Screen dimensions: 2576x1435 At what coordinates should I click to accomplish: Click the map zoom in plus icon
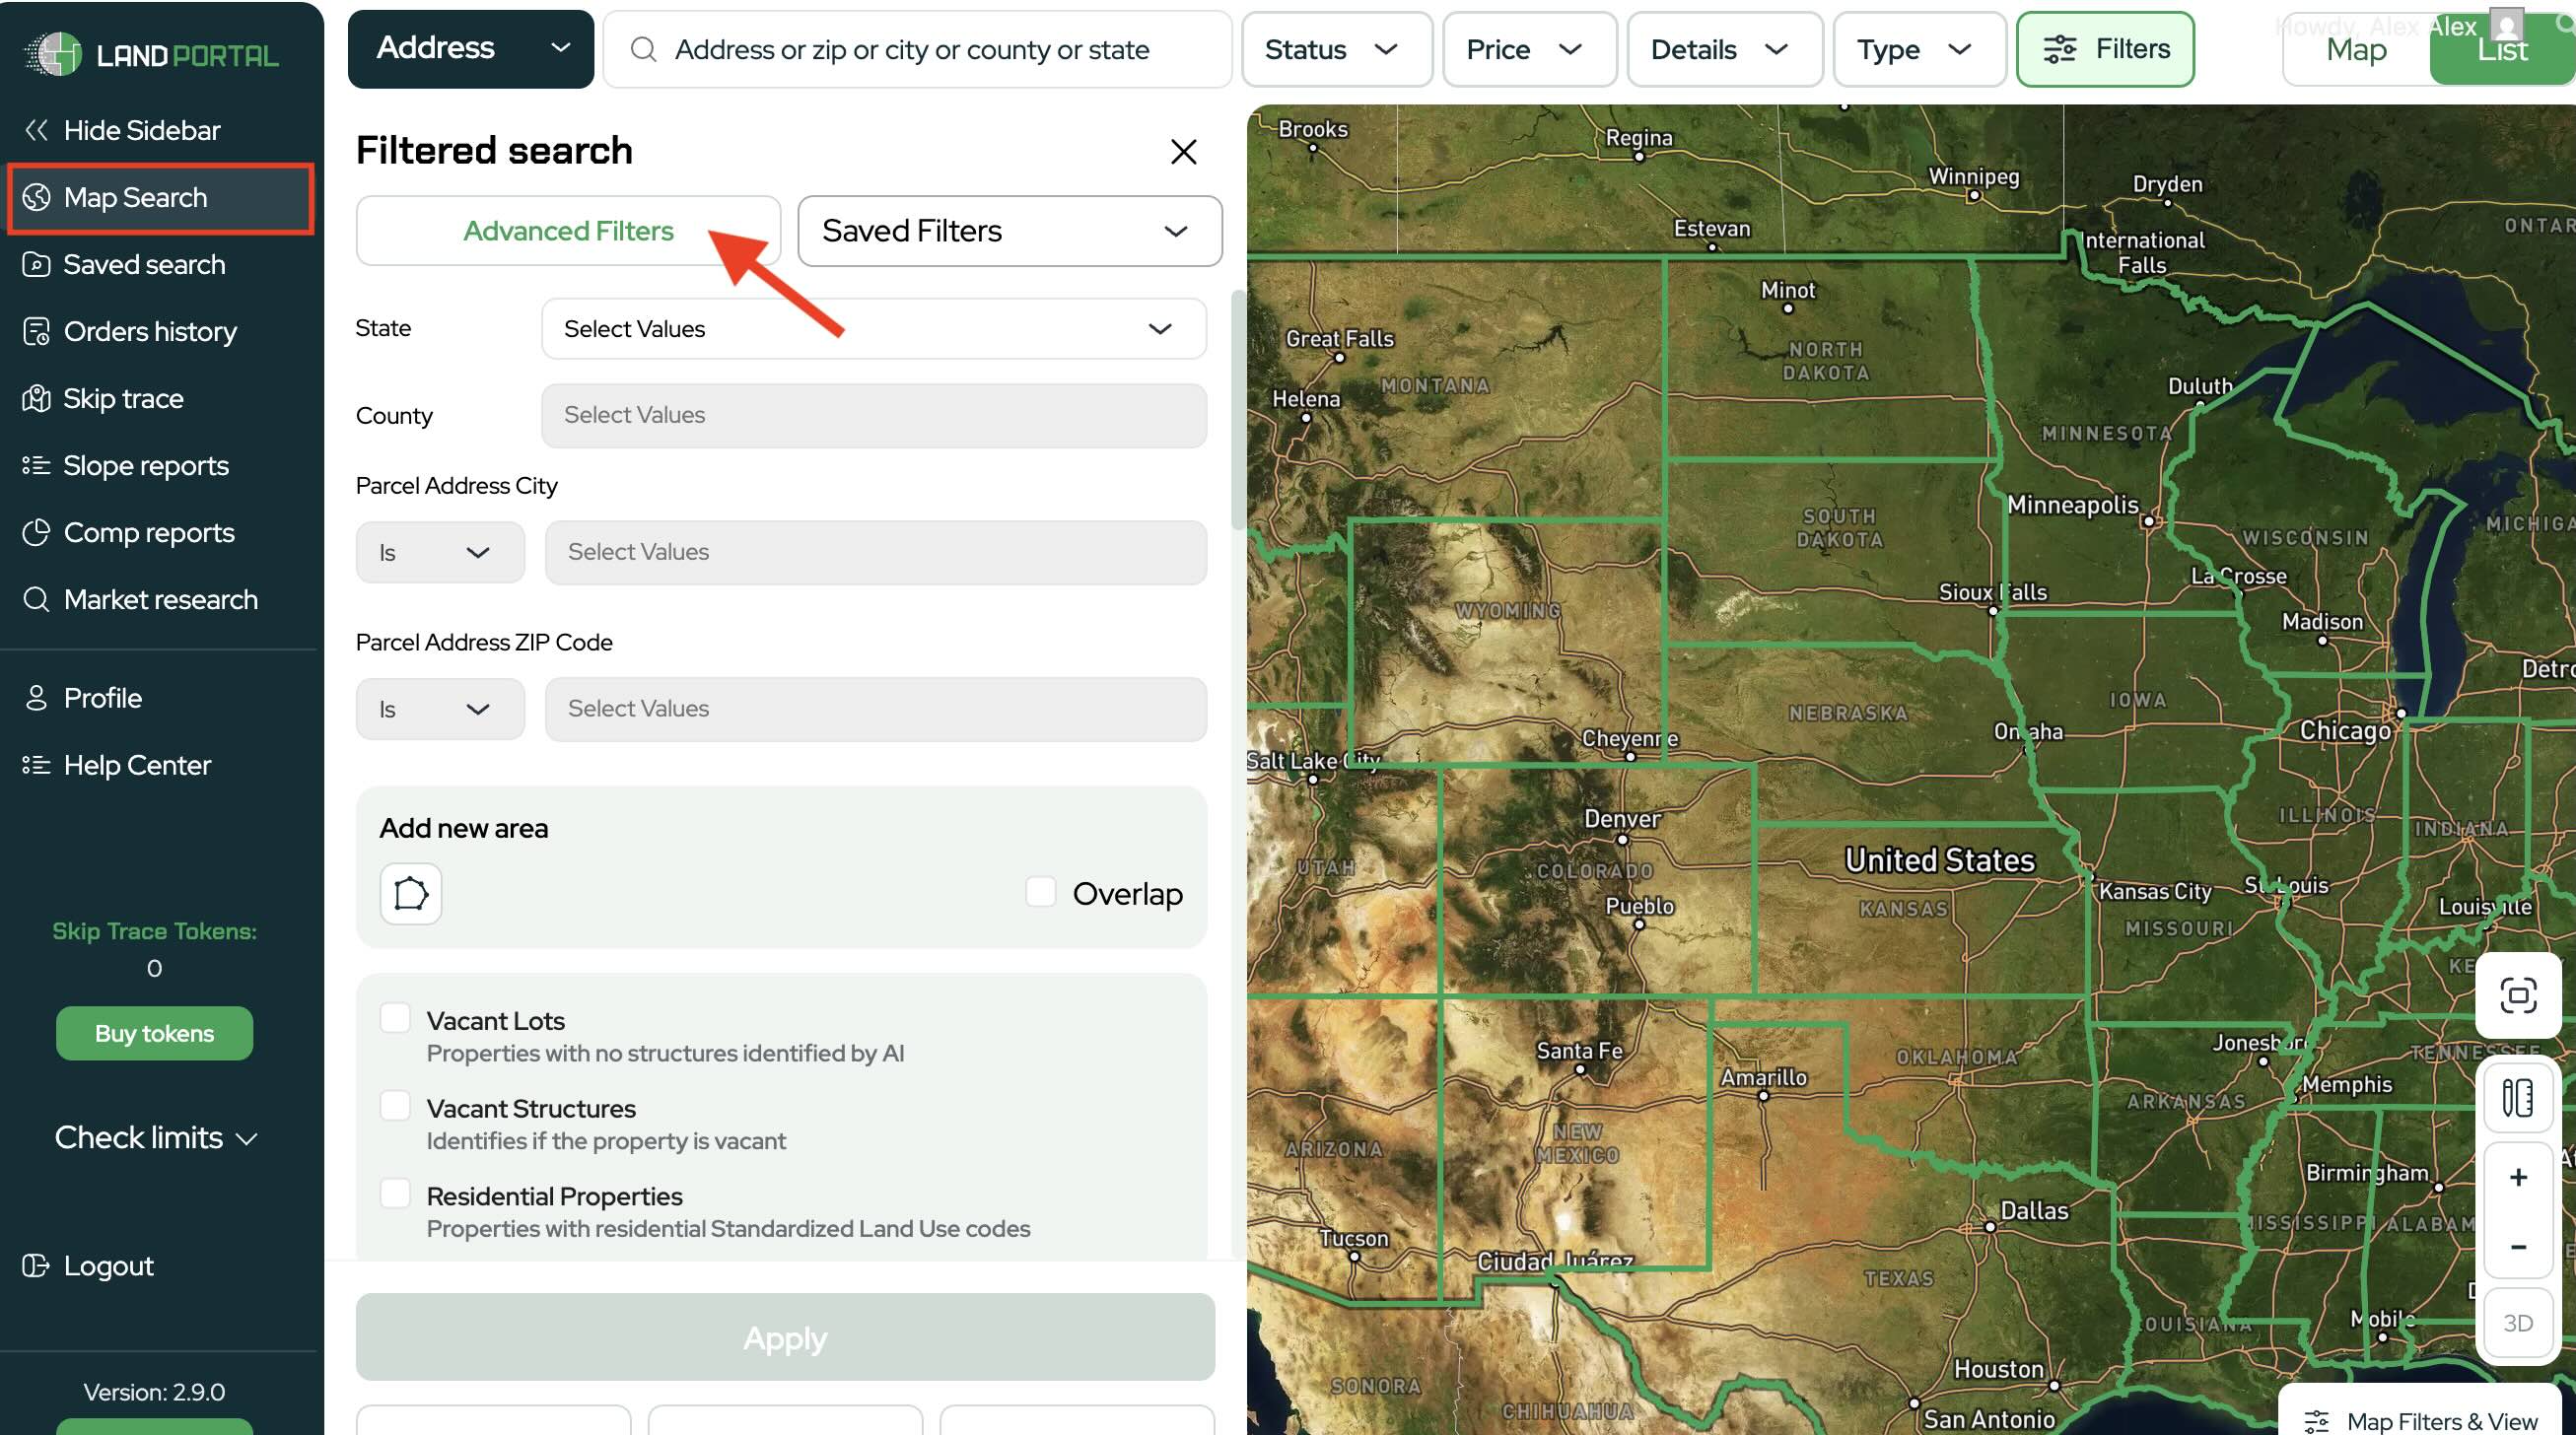pos(2517,1177)
